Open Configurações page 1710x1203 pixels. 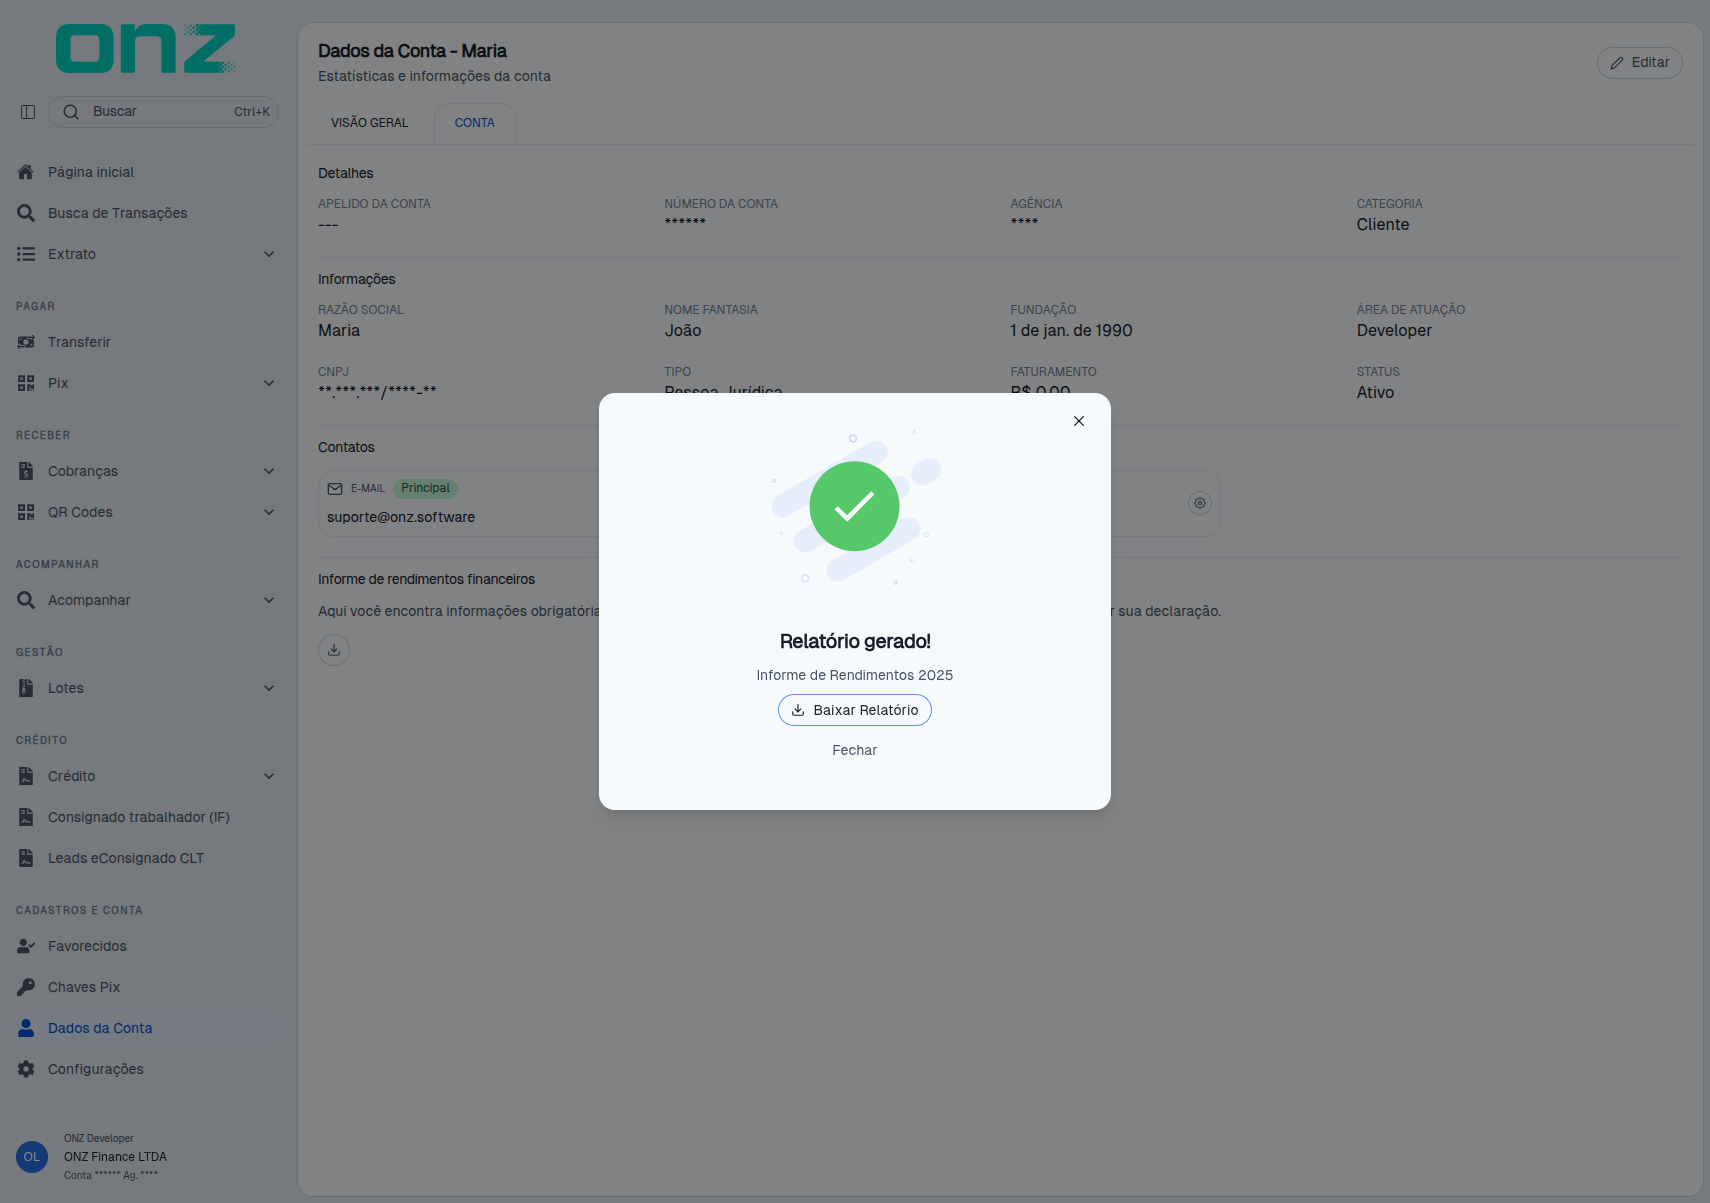tap(147, 1069)
